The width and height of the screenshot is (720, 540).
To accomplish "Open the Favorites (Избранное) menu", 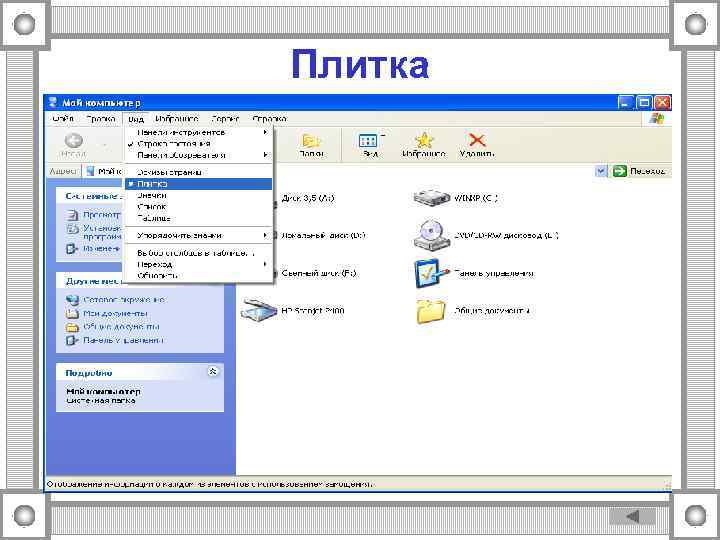I will point(177,119).
